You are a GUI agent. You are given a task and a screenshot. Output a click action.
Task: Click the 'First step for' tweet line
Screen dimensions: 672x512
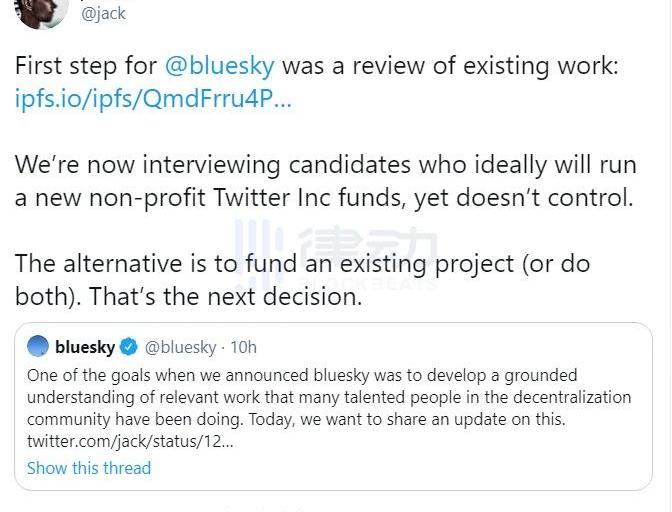[x=84, y=66]
